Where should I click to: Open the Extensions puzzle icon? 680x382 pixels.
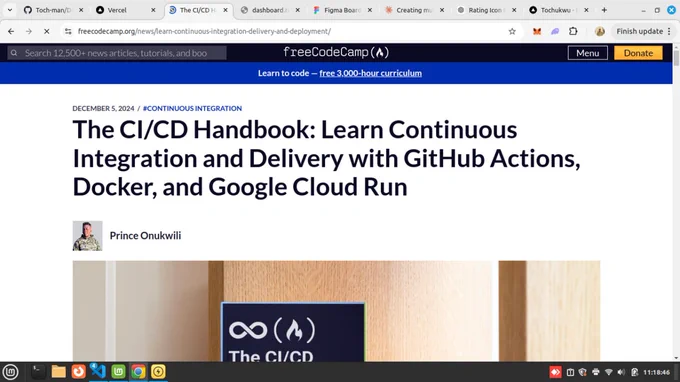coord(573,31)
